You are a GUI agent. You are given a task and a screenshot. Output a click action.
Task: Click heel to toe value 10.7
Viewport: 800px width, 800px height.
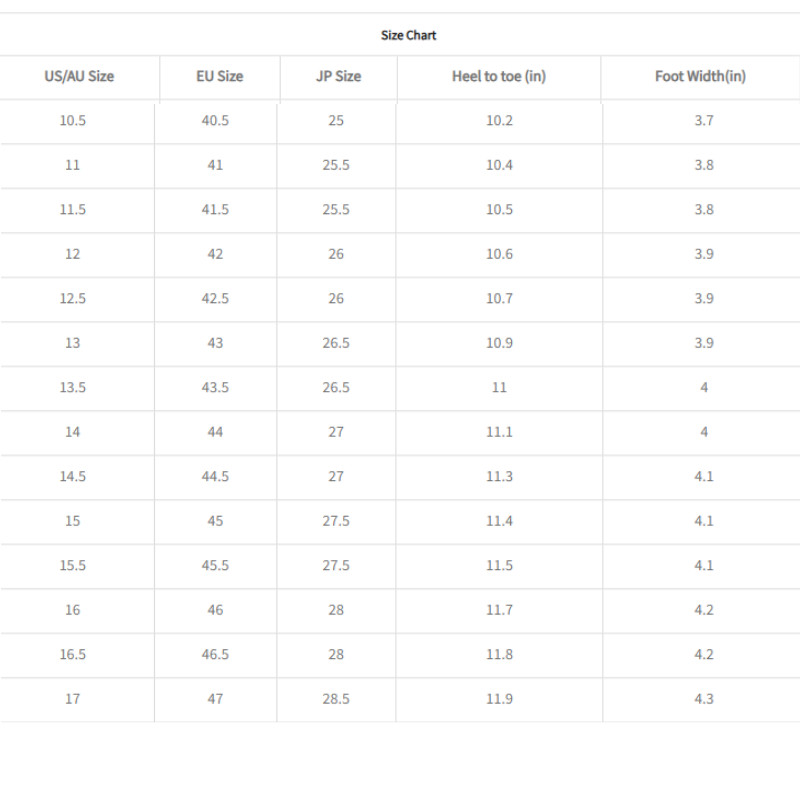[499, 298]
